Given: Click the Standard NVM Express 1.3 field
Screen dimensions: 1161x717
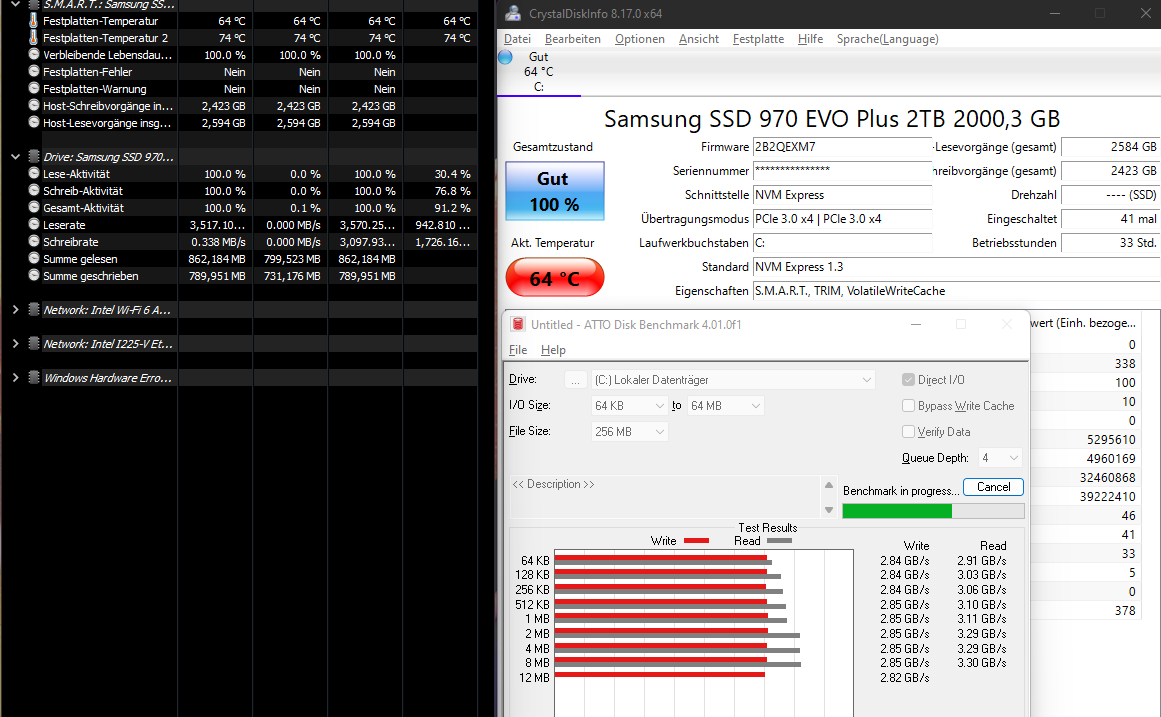Looking at the screenshot, I should pyautogui.click(x=957, y=267).
